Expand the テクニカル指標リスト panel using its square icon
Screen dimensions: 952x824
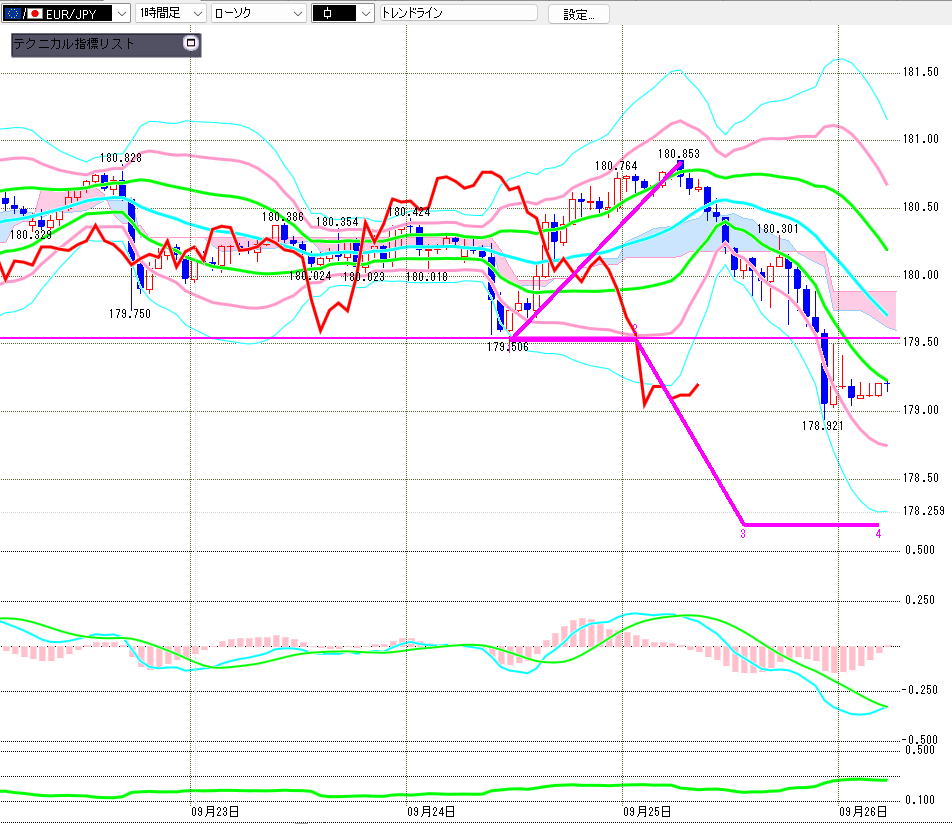point(191,43)
